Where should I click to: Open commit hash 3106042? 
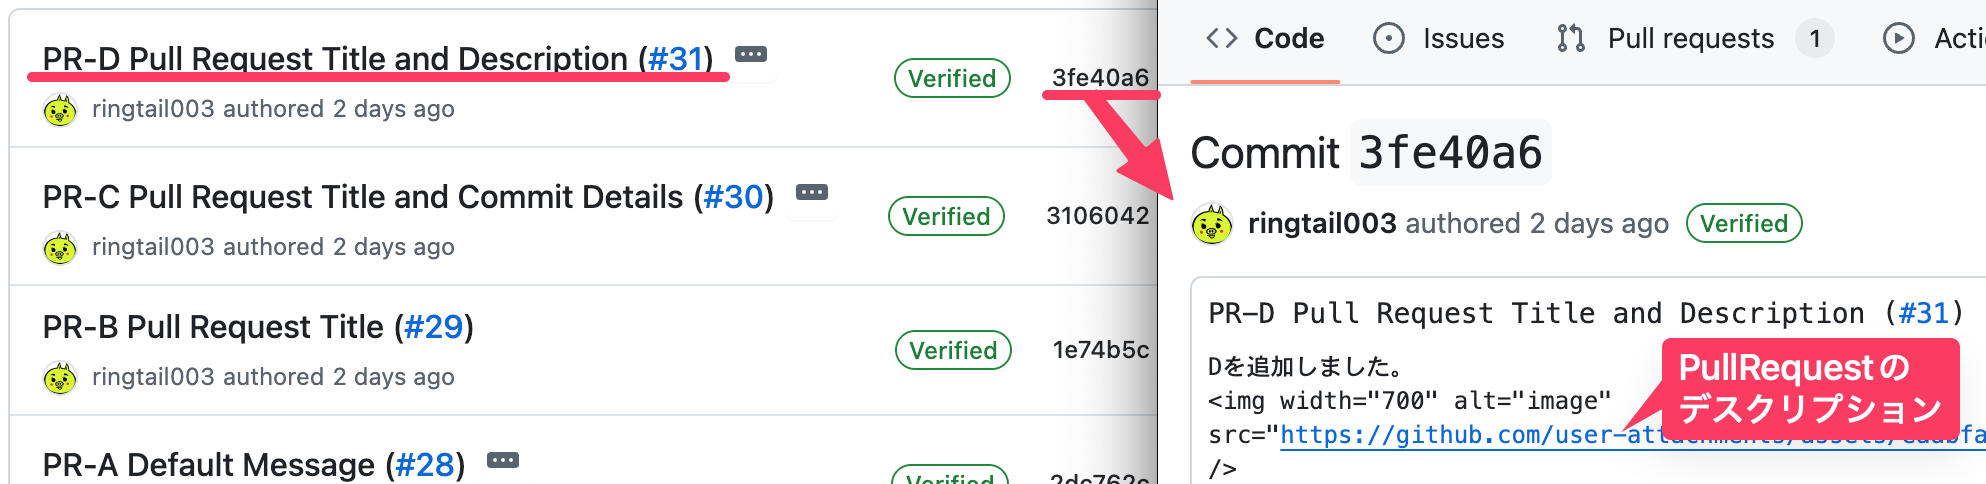[x=1097, y=216]
